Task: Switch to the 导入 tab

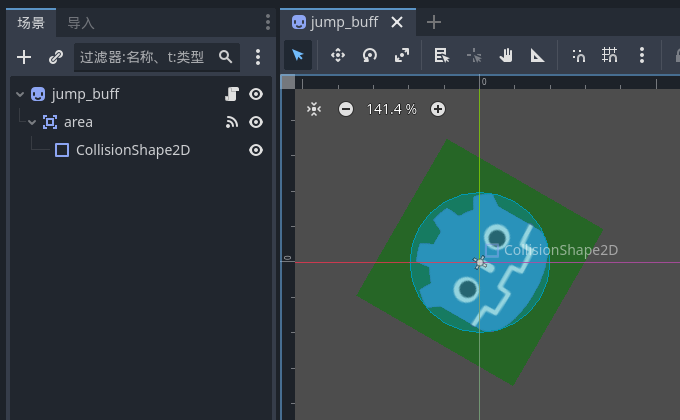Action: pos(81,22)
